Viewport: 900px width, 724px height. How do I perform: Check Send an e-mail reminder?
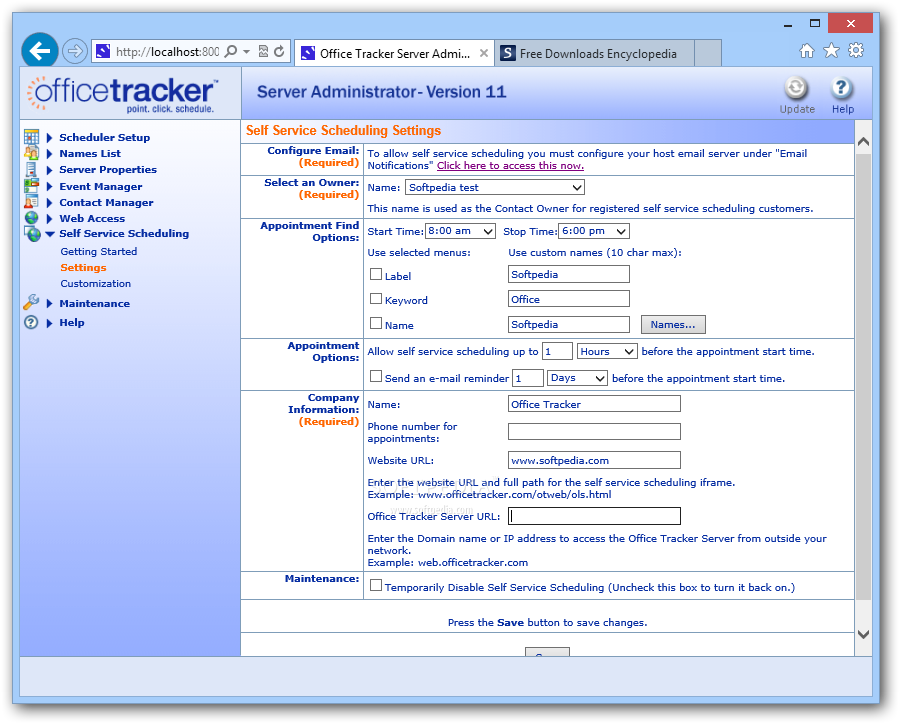(376, 377)
